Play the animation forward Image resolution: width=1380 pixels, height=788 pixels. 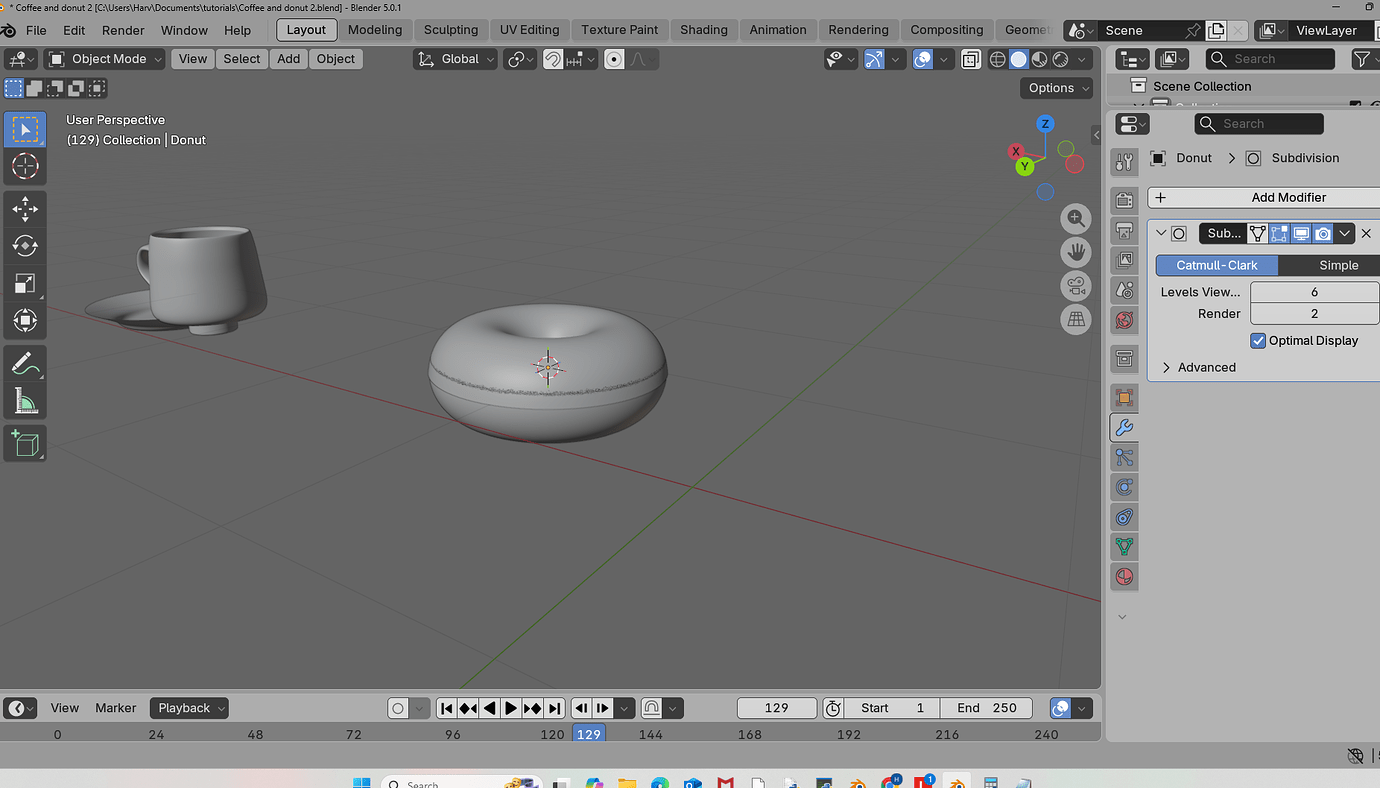(511, 708)
